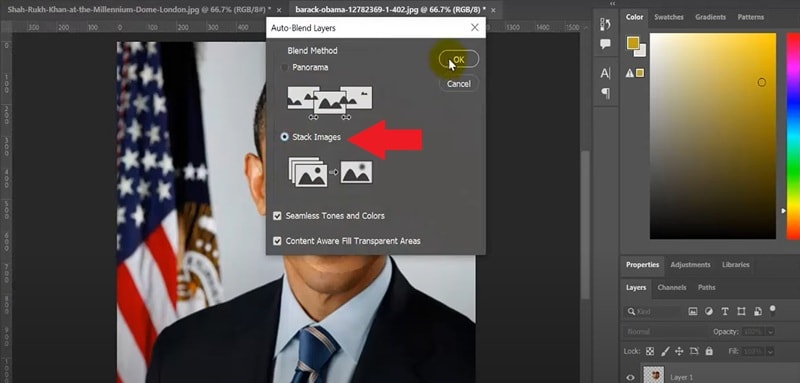Click the out-of-gamut warning triangle
The height and width of the screenshot is (383, 800).
coord(630,73)
